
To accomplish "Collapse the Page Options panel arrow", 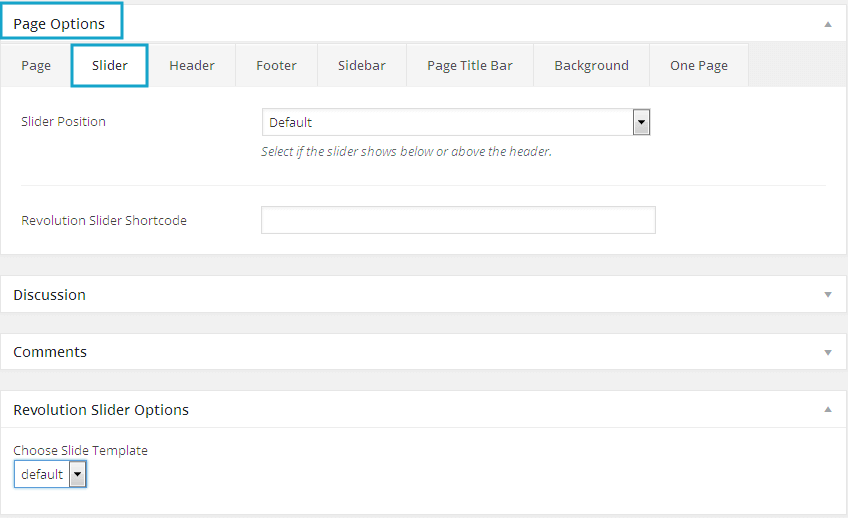I will point(827,24).
